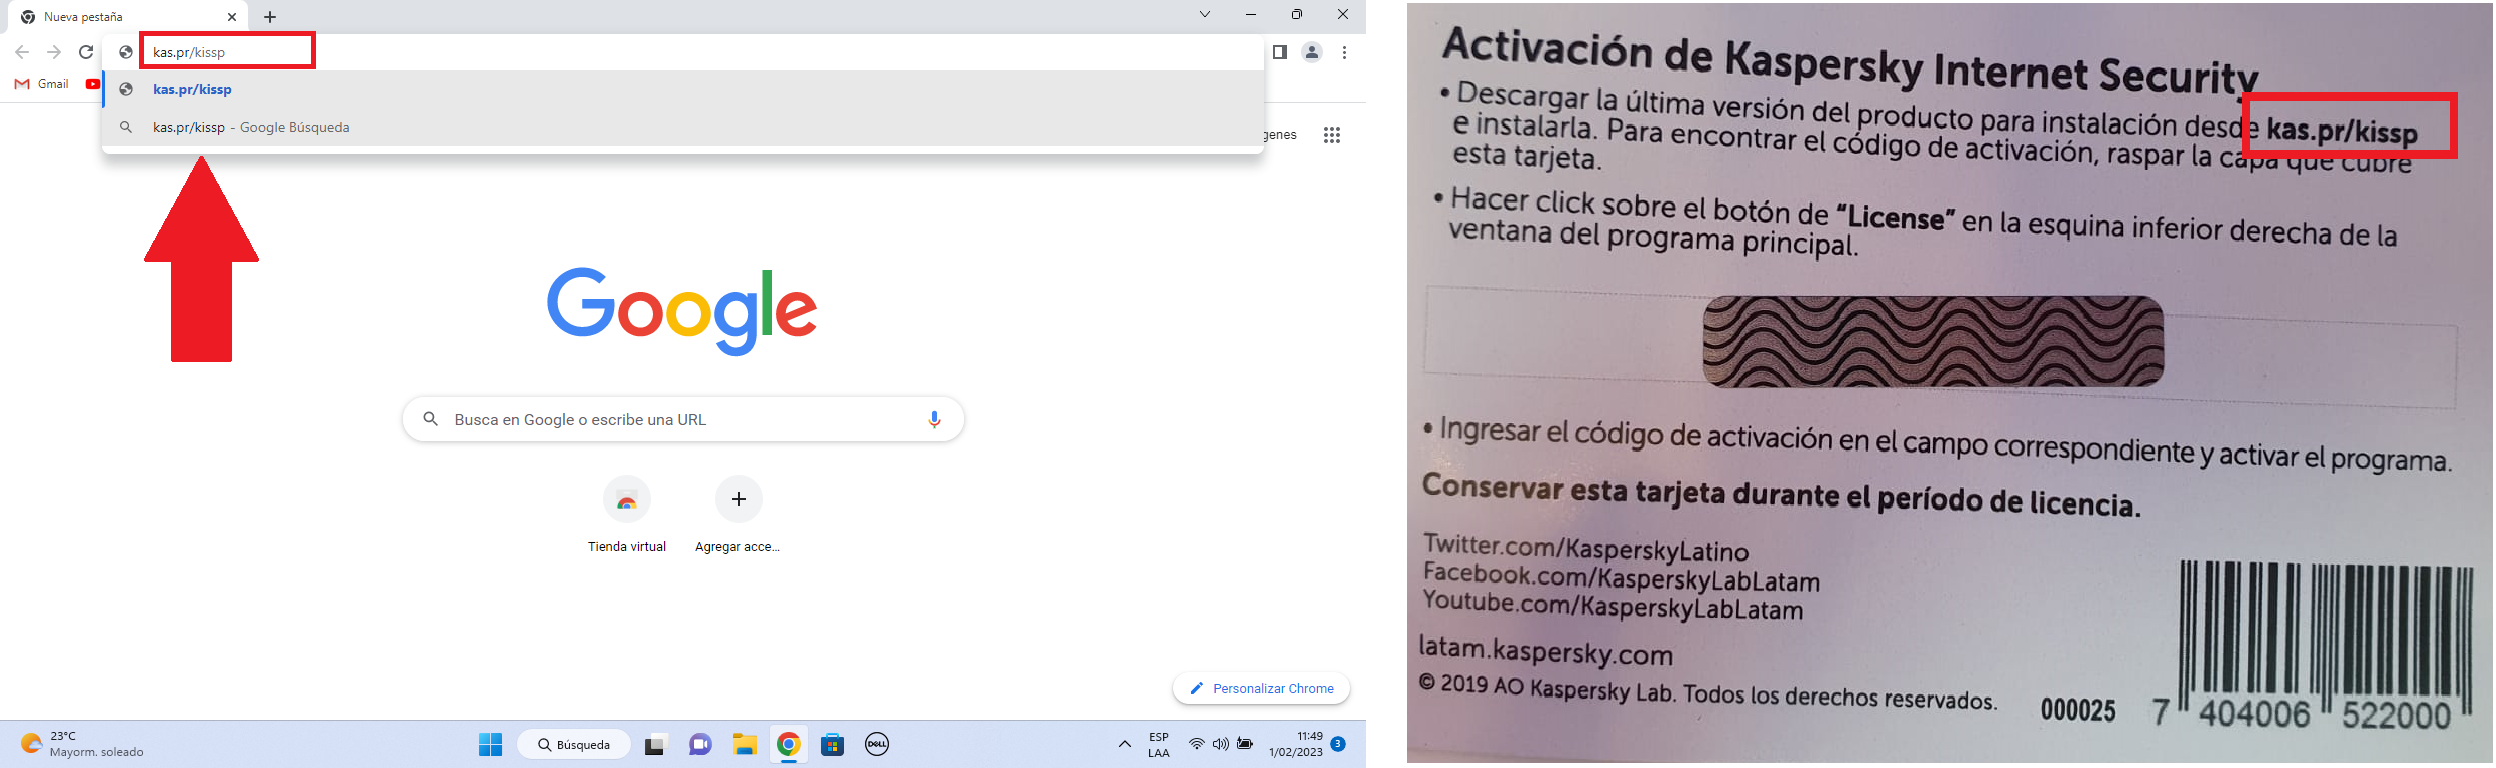Click the browser reload icon

[x=86, y=52]
